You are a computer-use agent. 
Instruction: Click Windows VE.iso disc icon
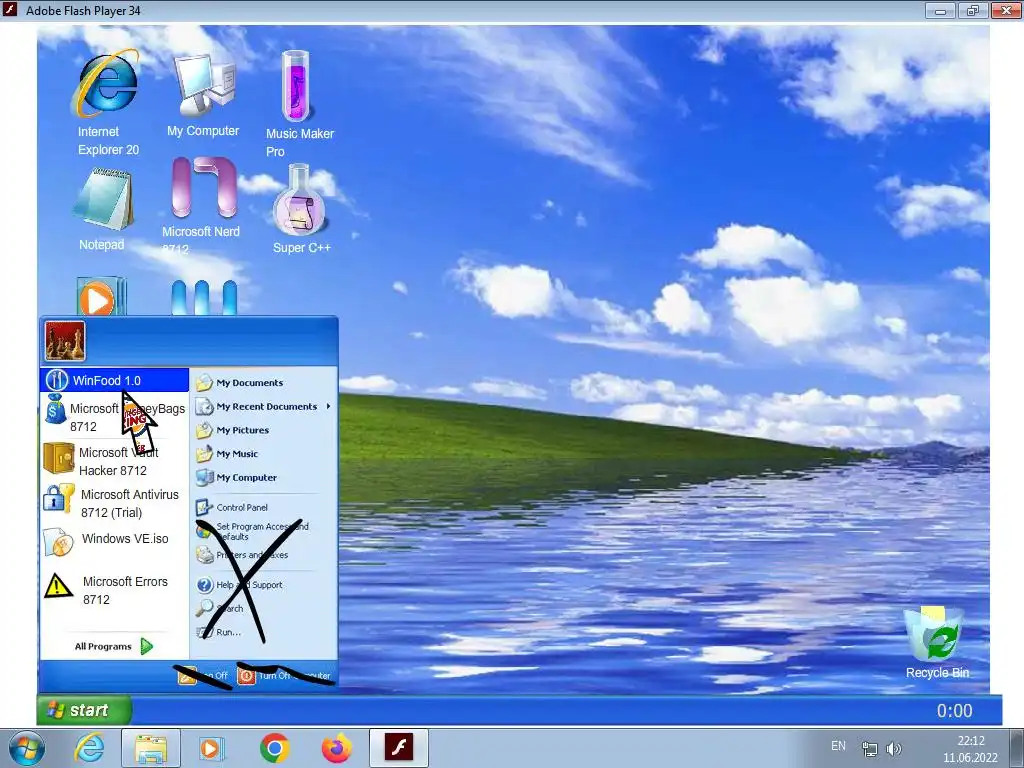58,542
